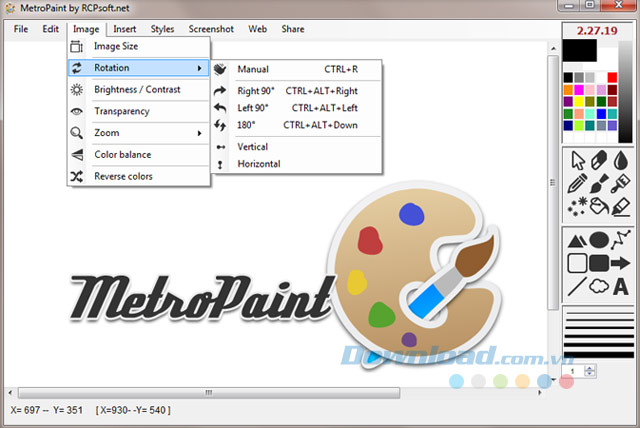The height and width of the screenshot is (428, 640).
Task: Click the line width number field
Action: (574, 371)
